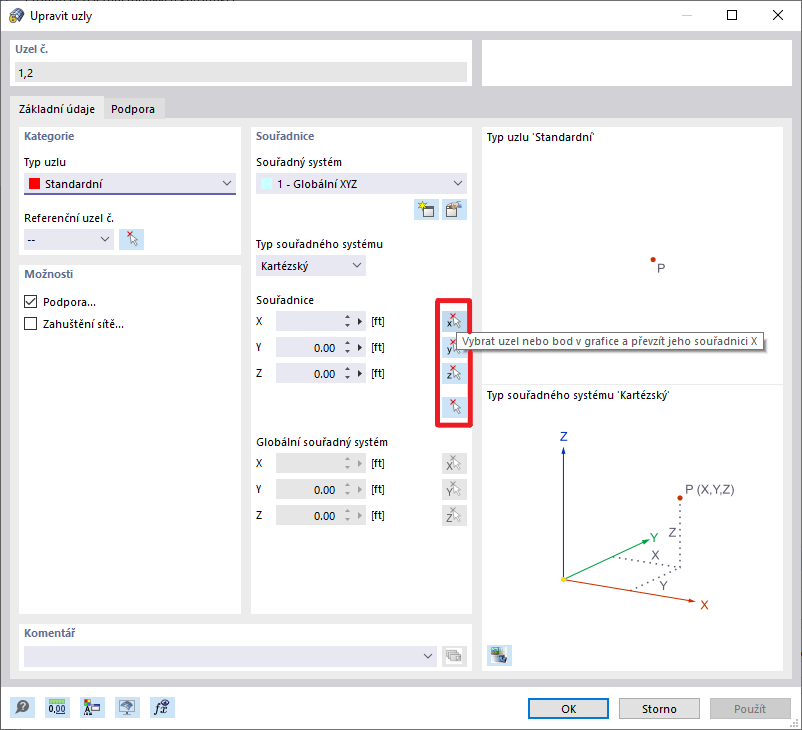
Task: Switch to Základní údaje tab
Action: click(57, 109)
